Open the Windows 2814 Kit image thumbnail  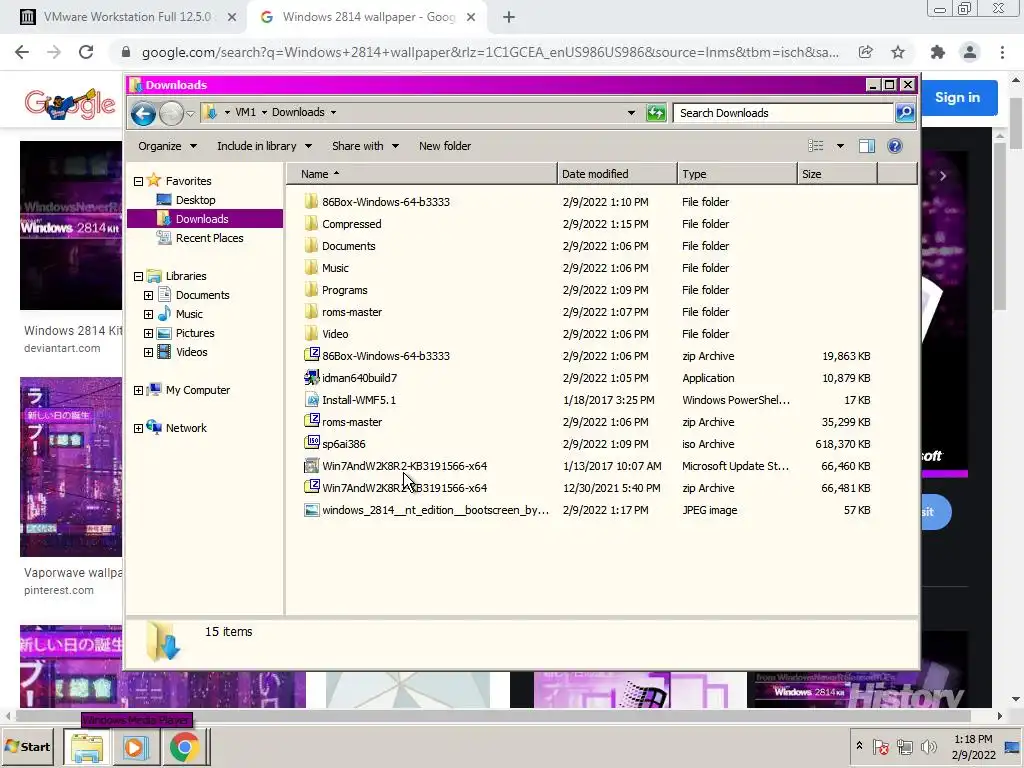[x=71, y=225]
